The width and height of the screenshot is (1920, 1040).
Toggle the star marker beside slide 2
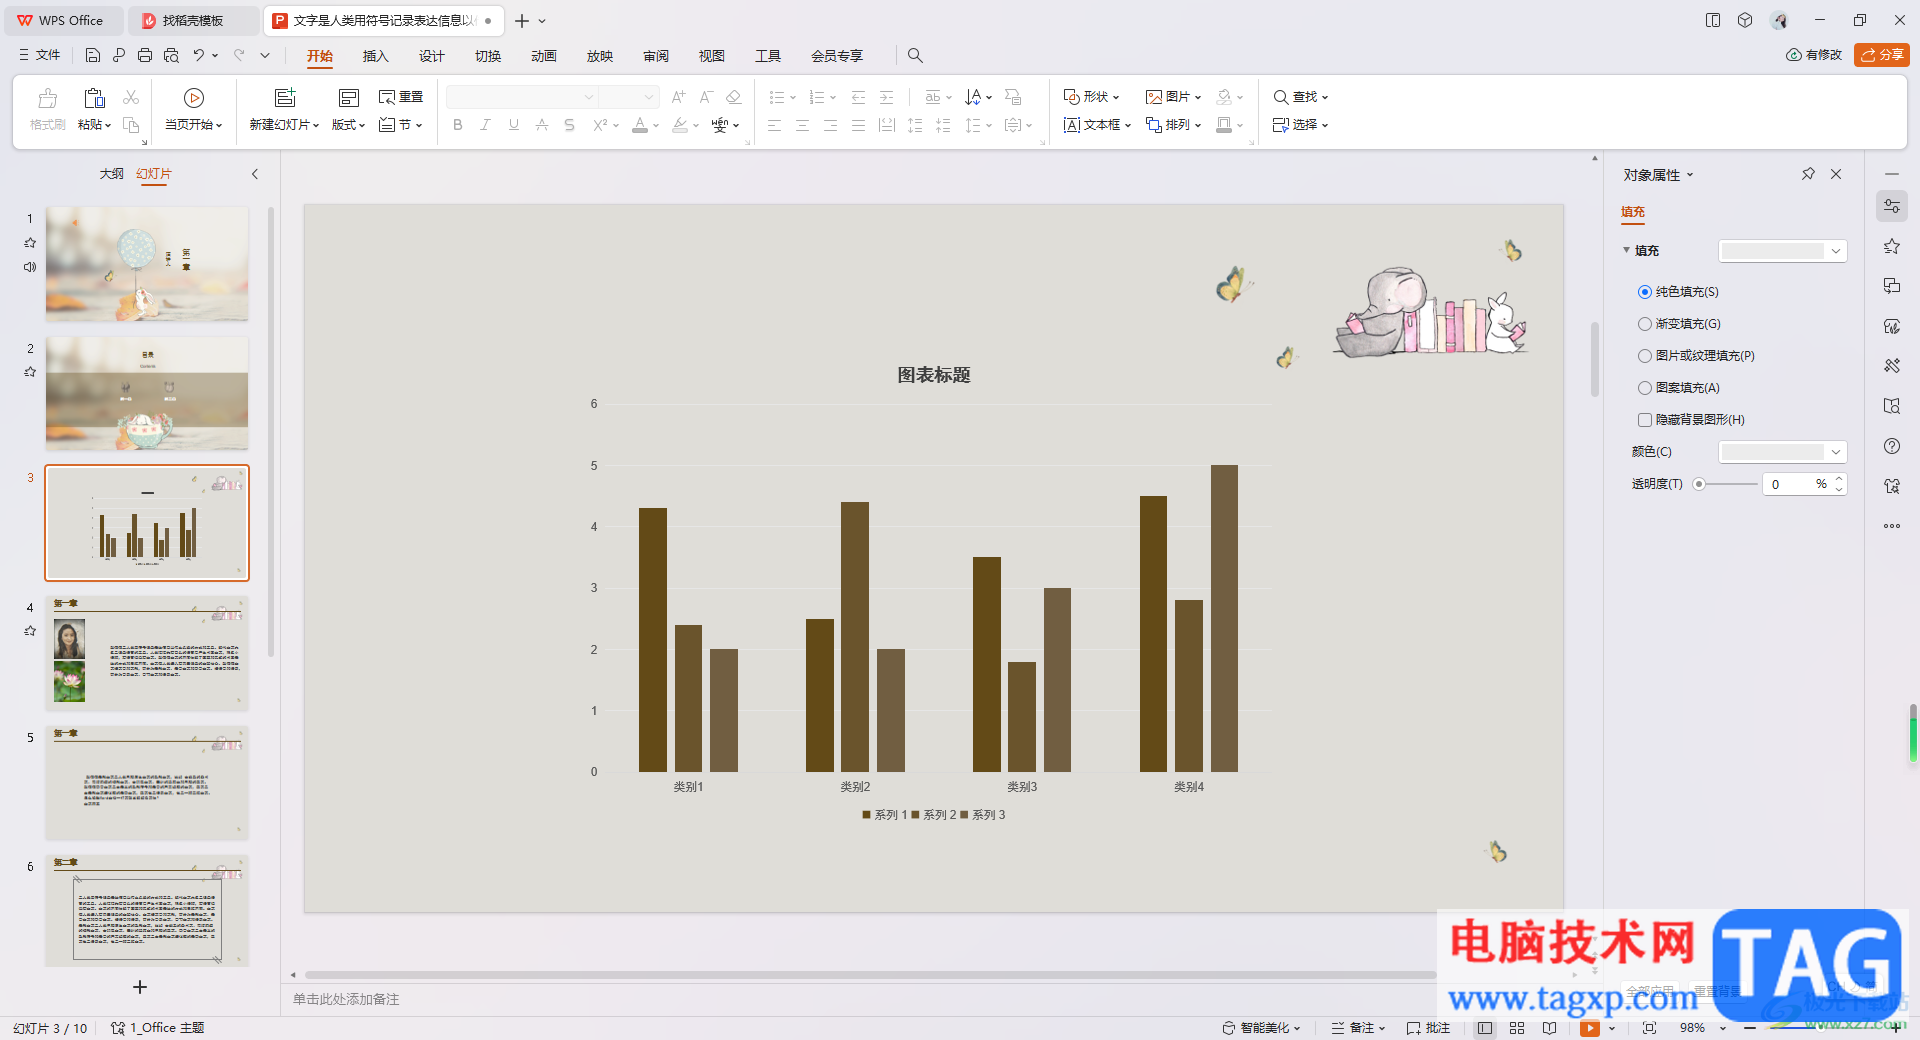point(30,372)
